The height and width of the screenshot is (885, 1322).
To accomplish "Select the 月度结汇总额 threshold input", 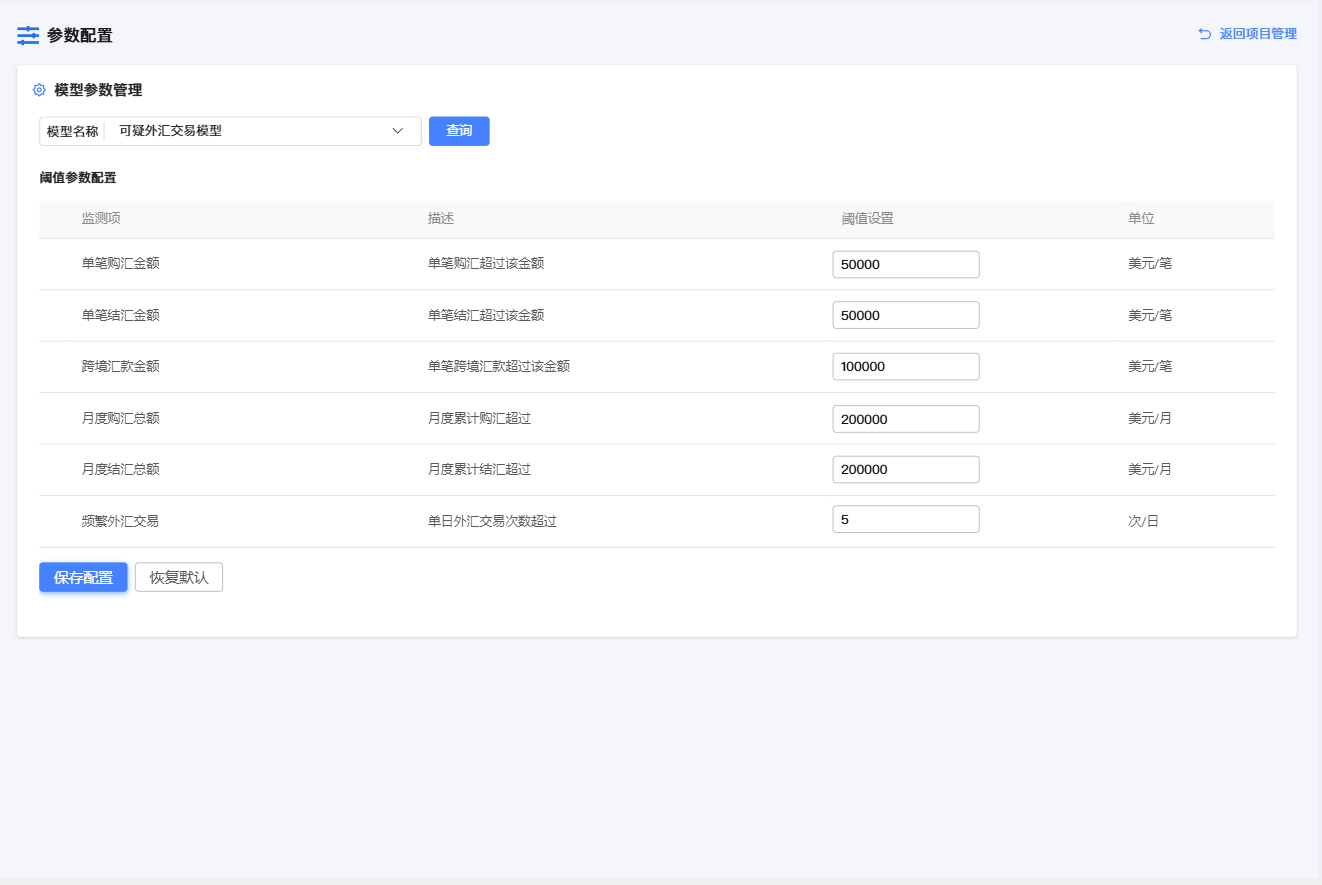I will click(905, 469).
